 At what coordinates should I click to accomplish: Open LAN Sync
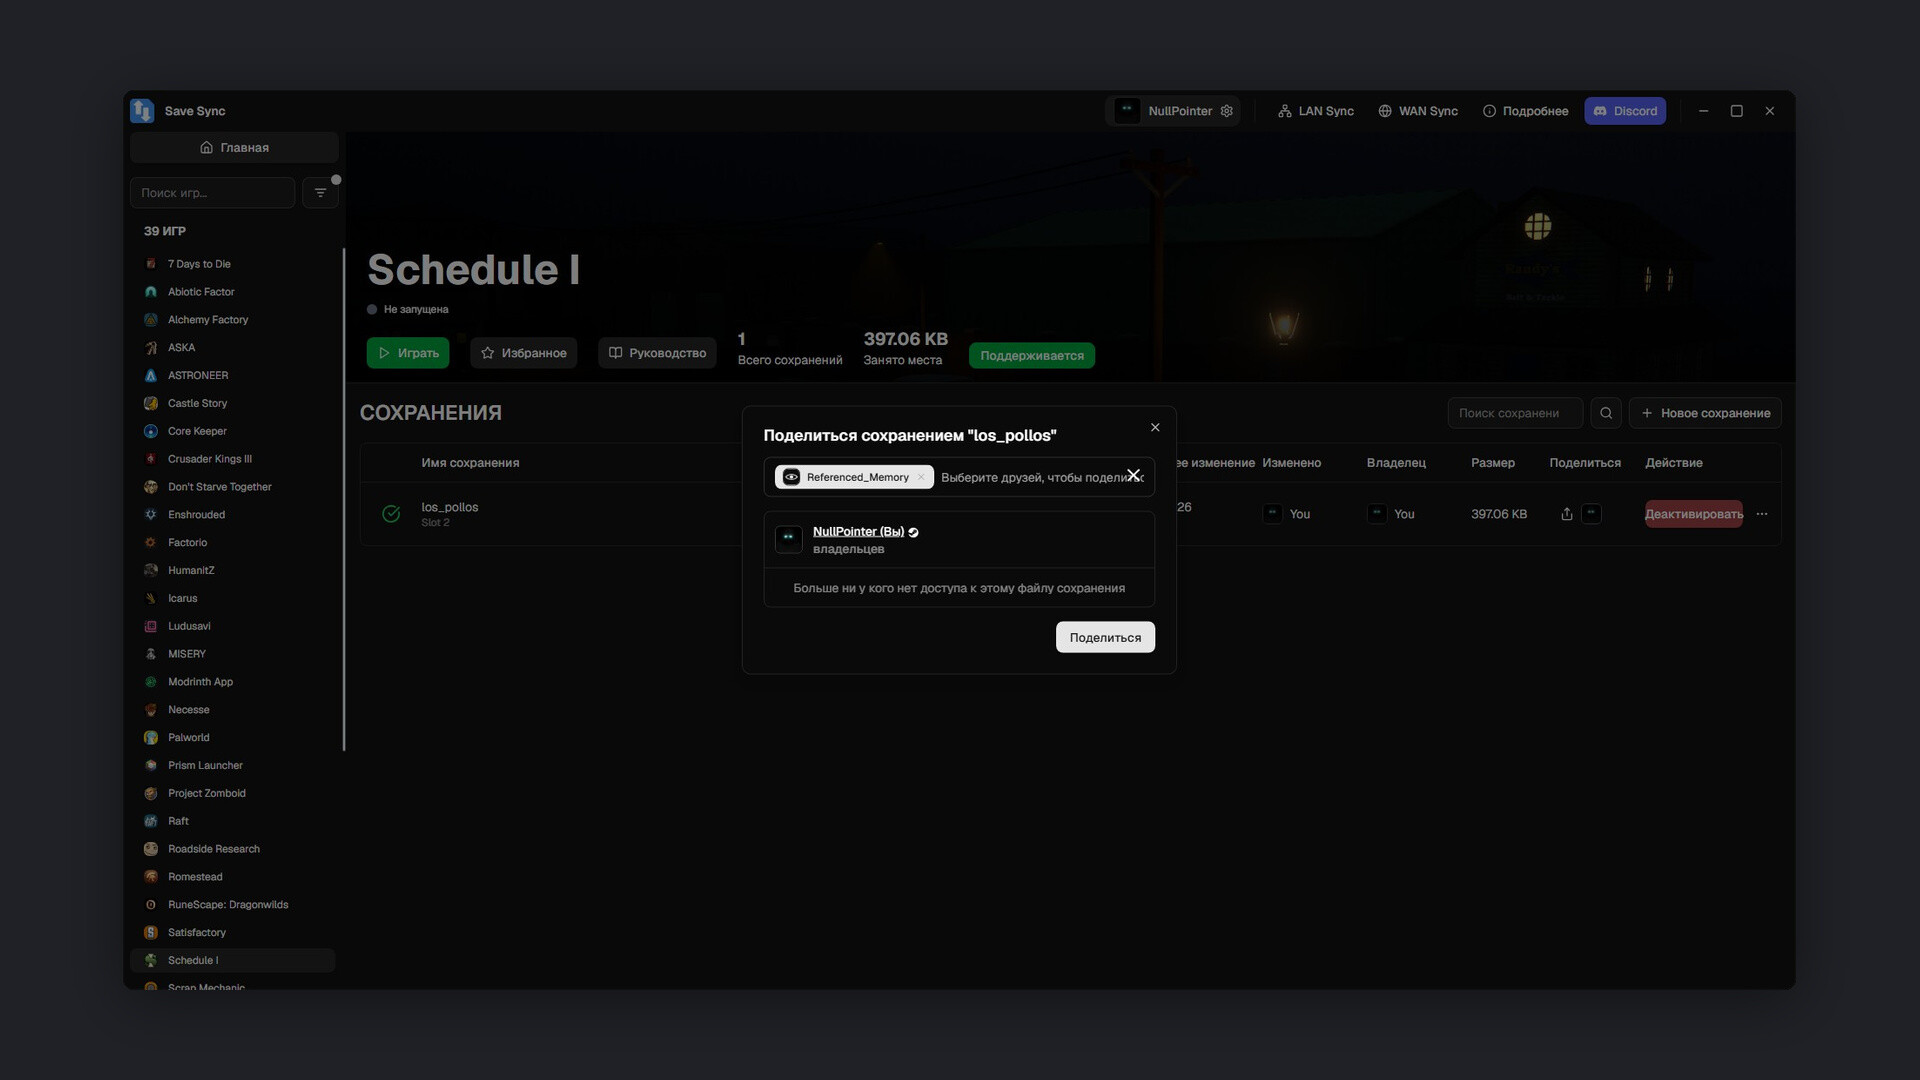(x=1315, y=111)
